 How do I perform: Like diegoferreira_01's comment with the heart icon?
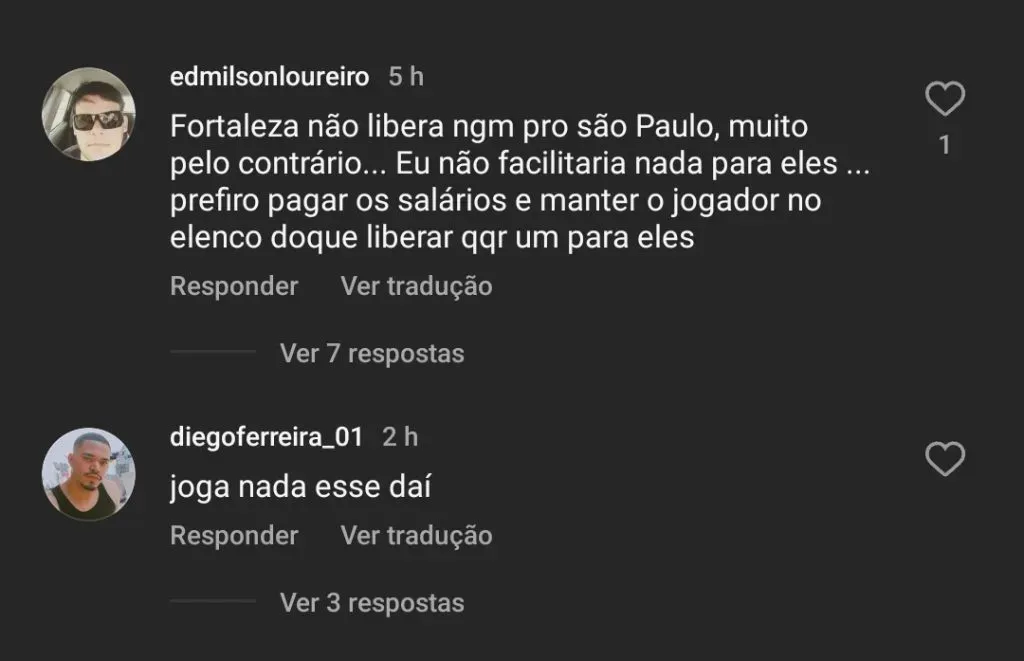pos(944,459)
